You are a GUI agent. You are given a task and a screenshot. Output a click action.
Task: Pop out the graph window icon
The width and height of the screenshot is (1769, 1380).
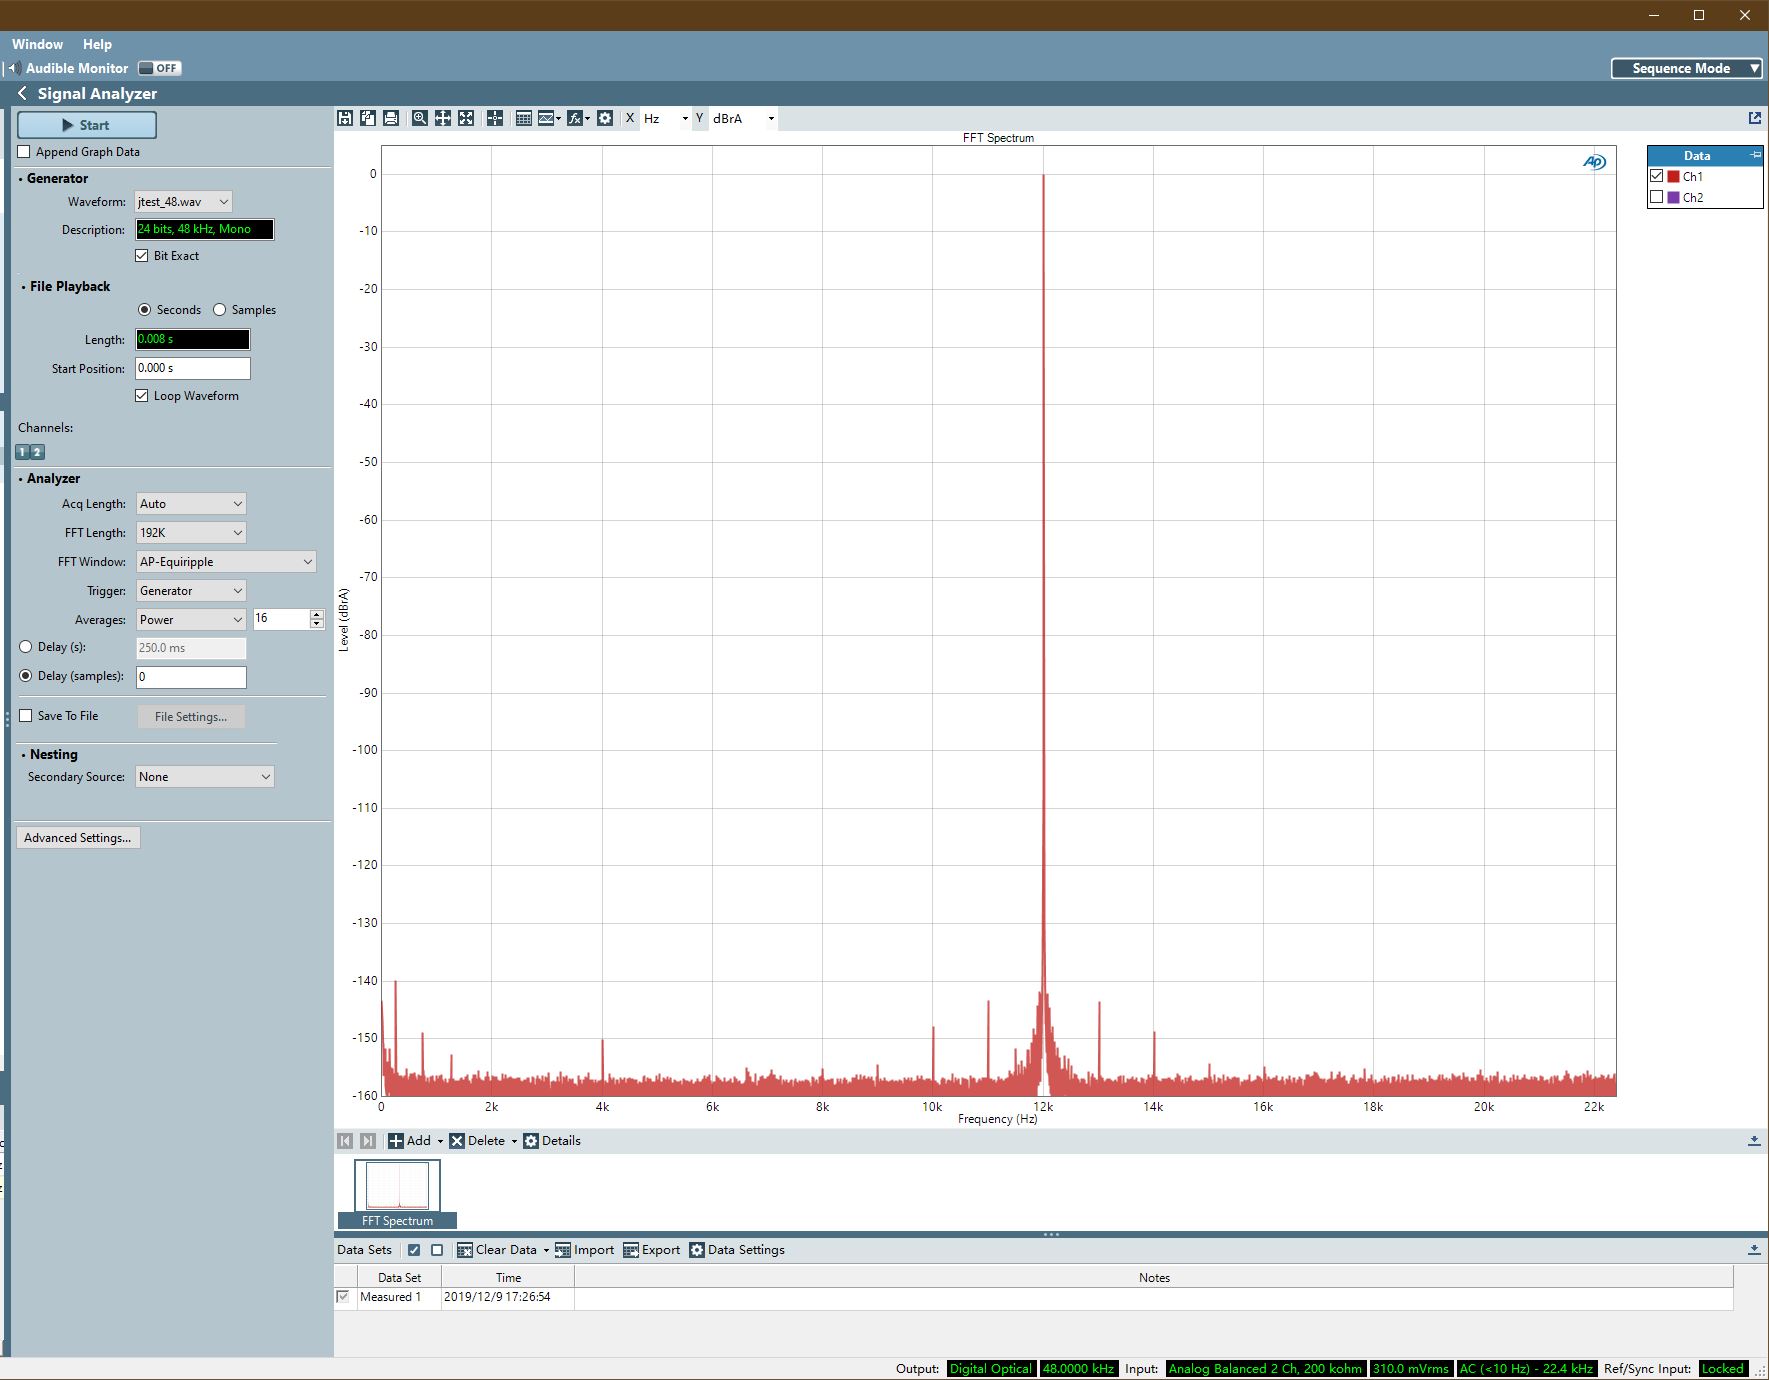click(1754, 118)
